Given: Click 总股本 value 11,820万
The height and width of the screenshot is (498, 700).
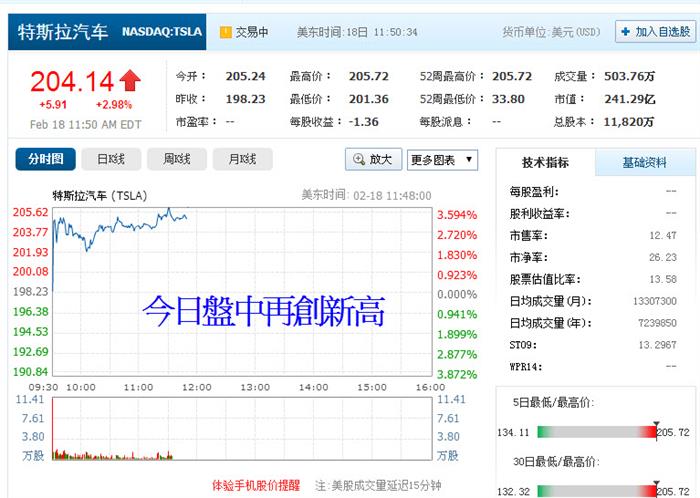Looking at the screenshot, I should point(629,122).
